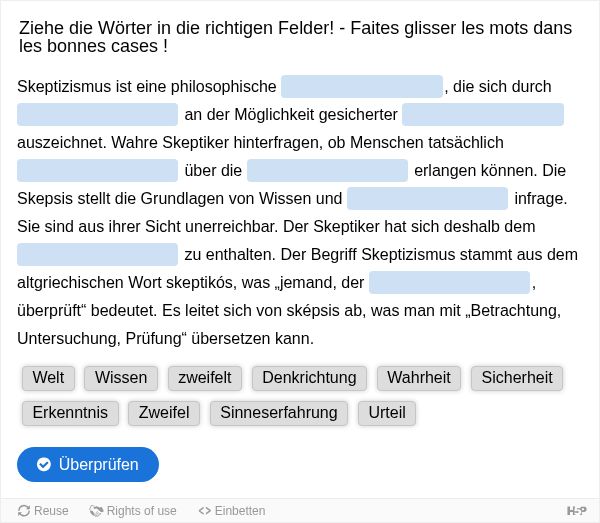Screen dimensions: 600x523
Task: Choose the 'Wahrheit' word chip
Action: (419, 378)
